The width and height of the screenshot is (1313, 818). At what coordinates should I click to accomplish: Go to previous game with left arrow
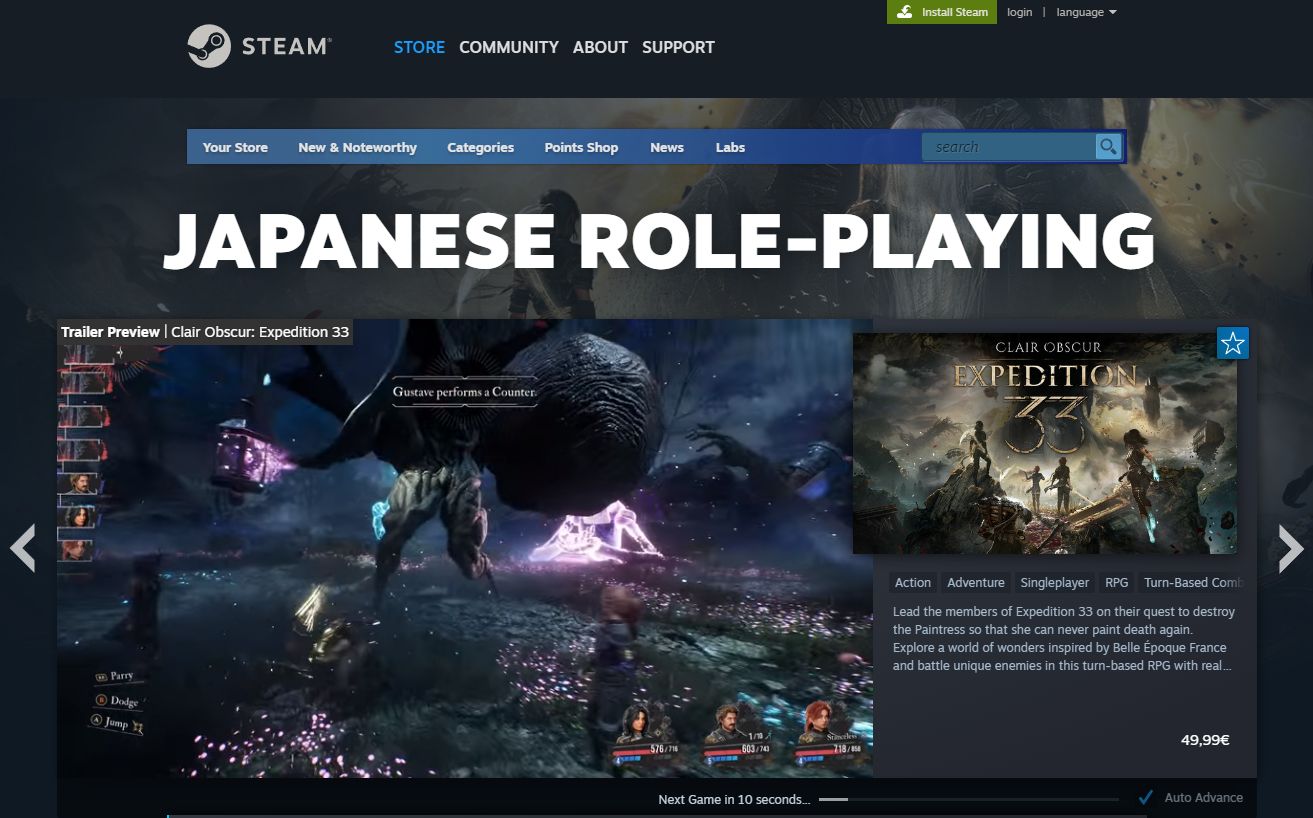[x=22, y=548]
